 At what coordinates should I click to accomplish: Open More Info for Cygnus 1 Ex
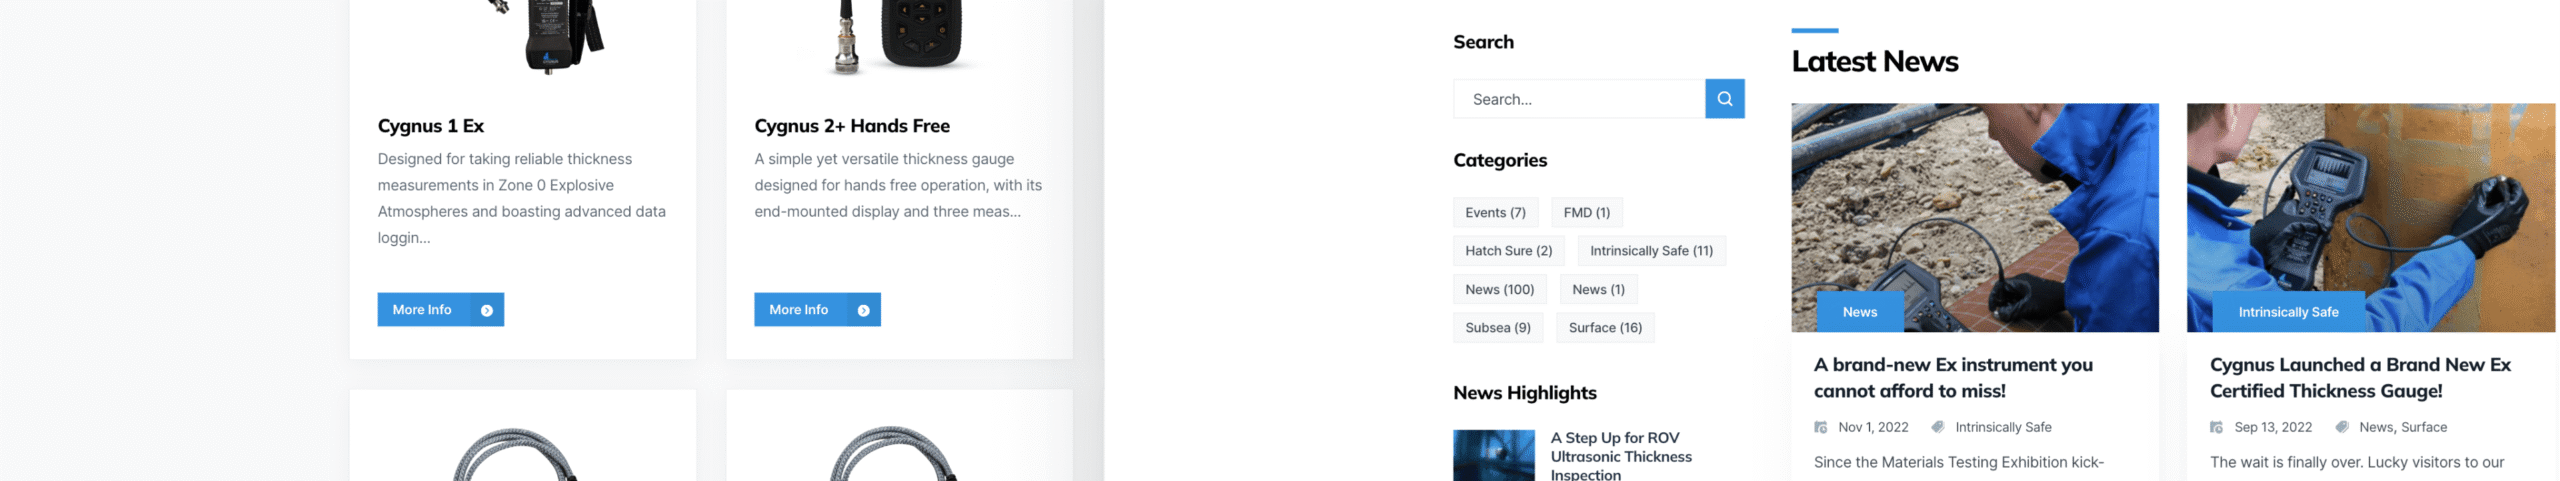tap(440, 310)
